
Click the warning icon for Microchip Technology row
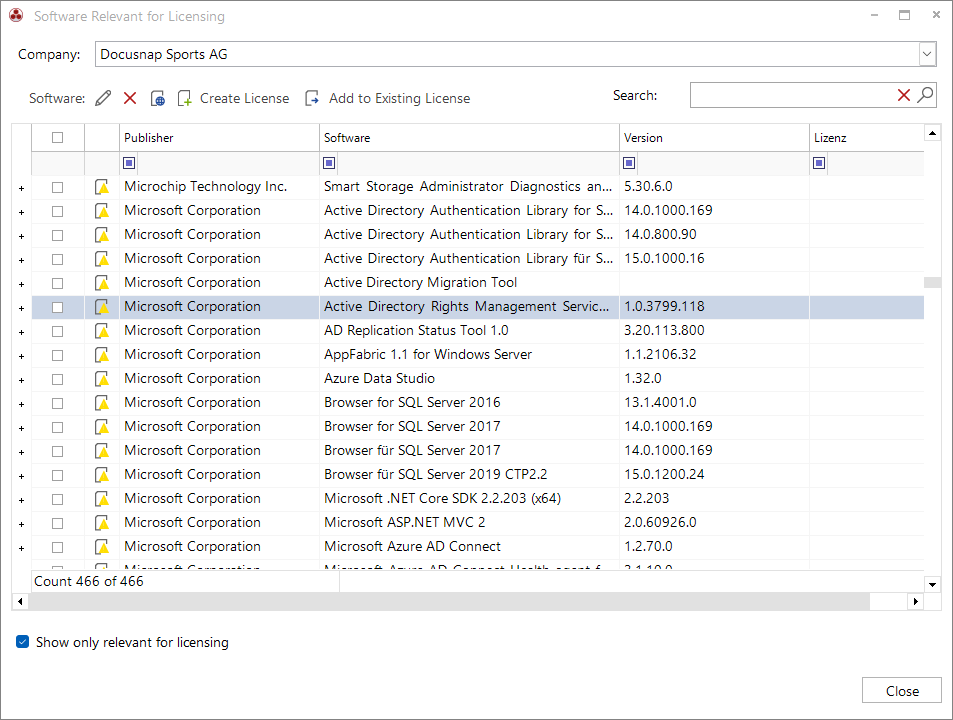102,187
